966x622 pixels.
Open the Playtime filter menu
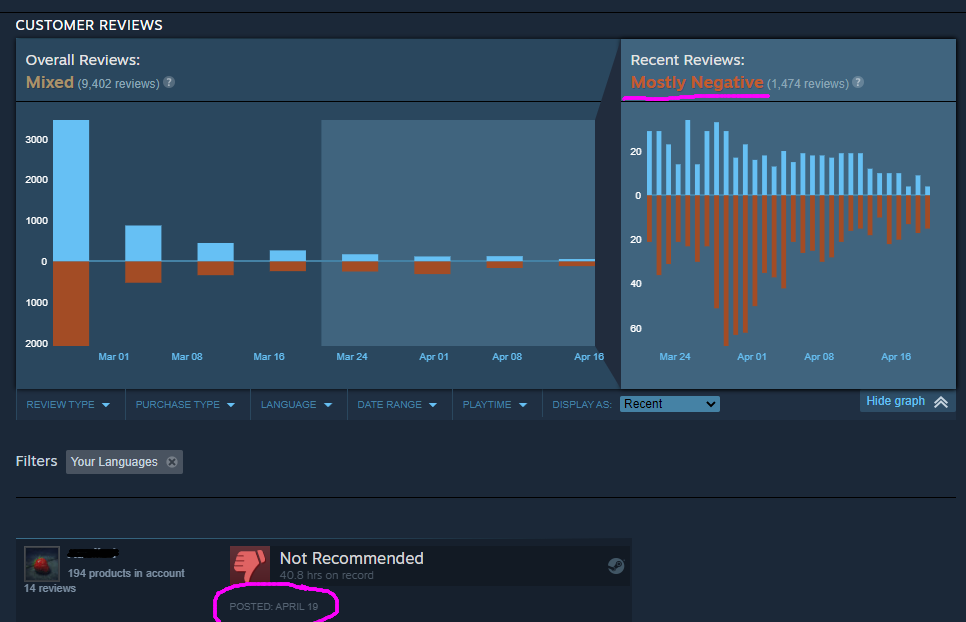(494, 405)
